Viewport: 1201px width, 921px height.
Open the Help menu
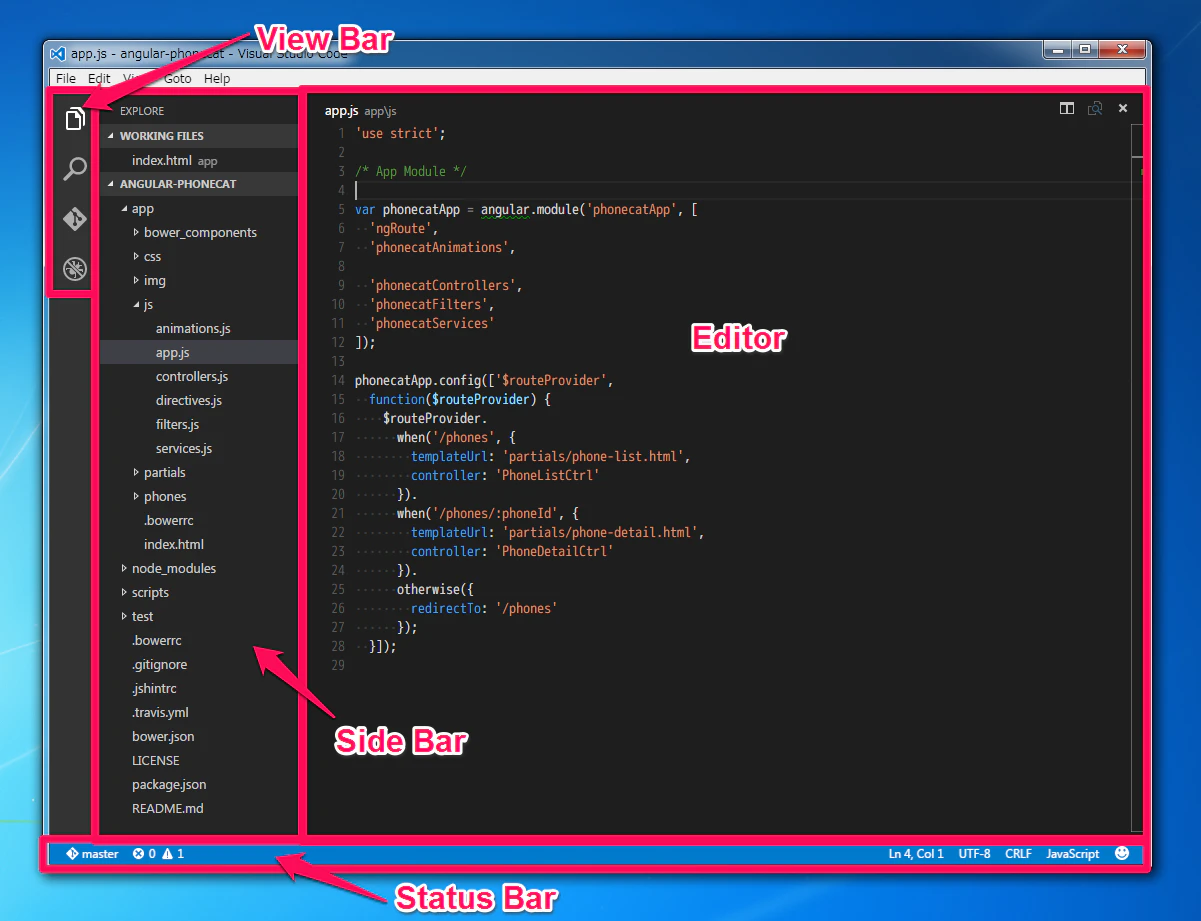pyautogui.click(x=217, y=78)
